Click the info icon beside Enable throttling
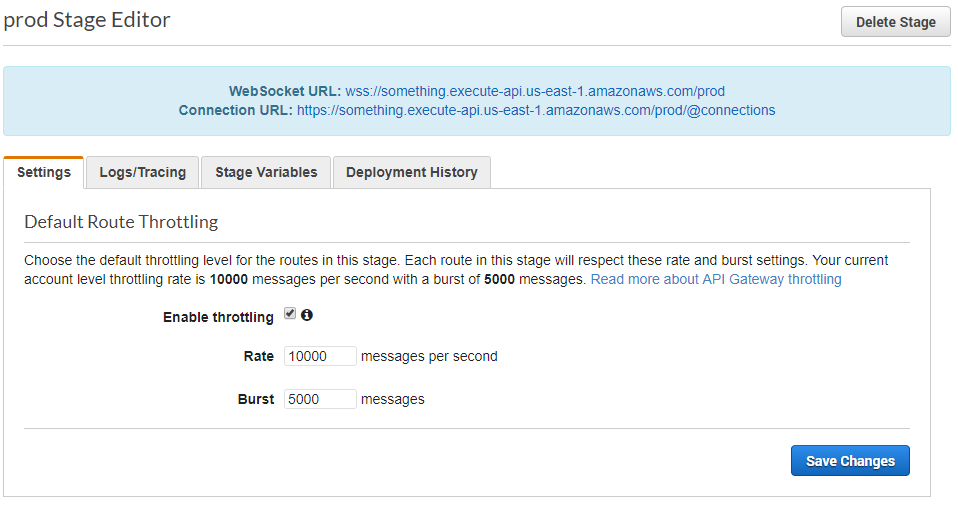The height and width of the screenshot is (507, 958). [307, 315]
